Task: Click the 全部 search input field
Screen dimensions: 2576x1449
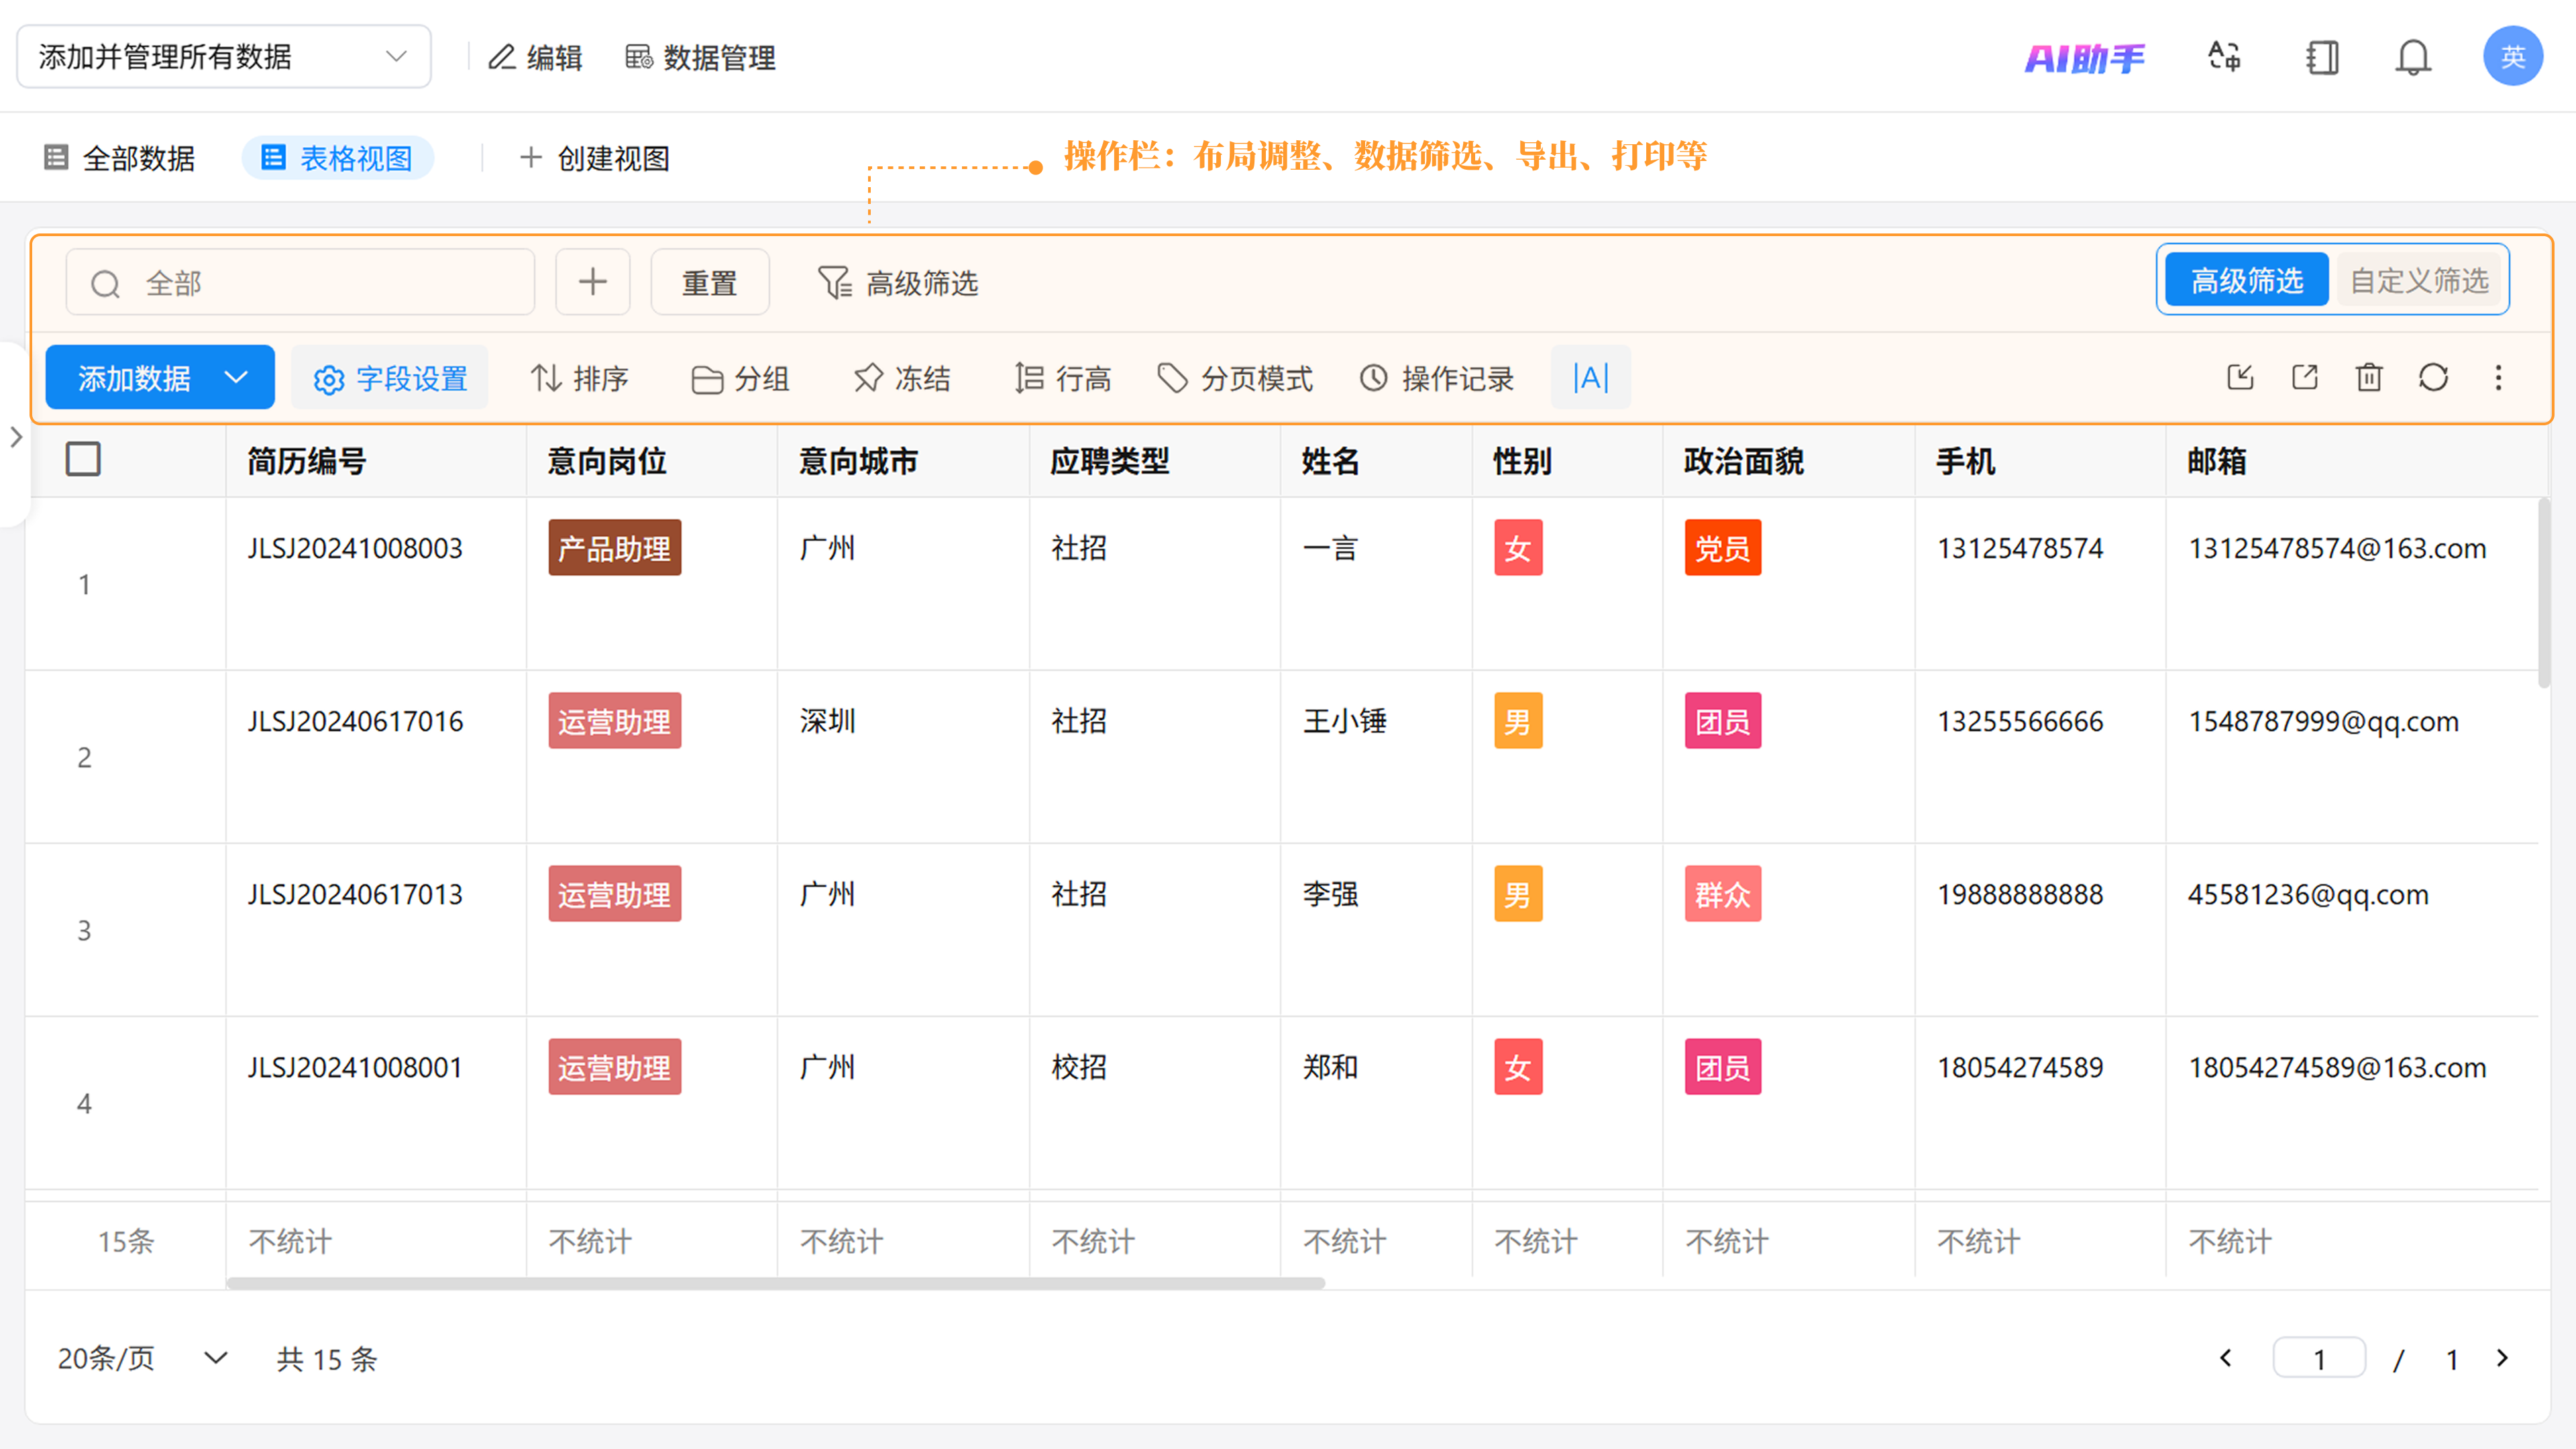Action: (300, 283)
